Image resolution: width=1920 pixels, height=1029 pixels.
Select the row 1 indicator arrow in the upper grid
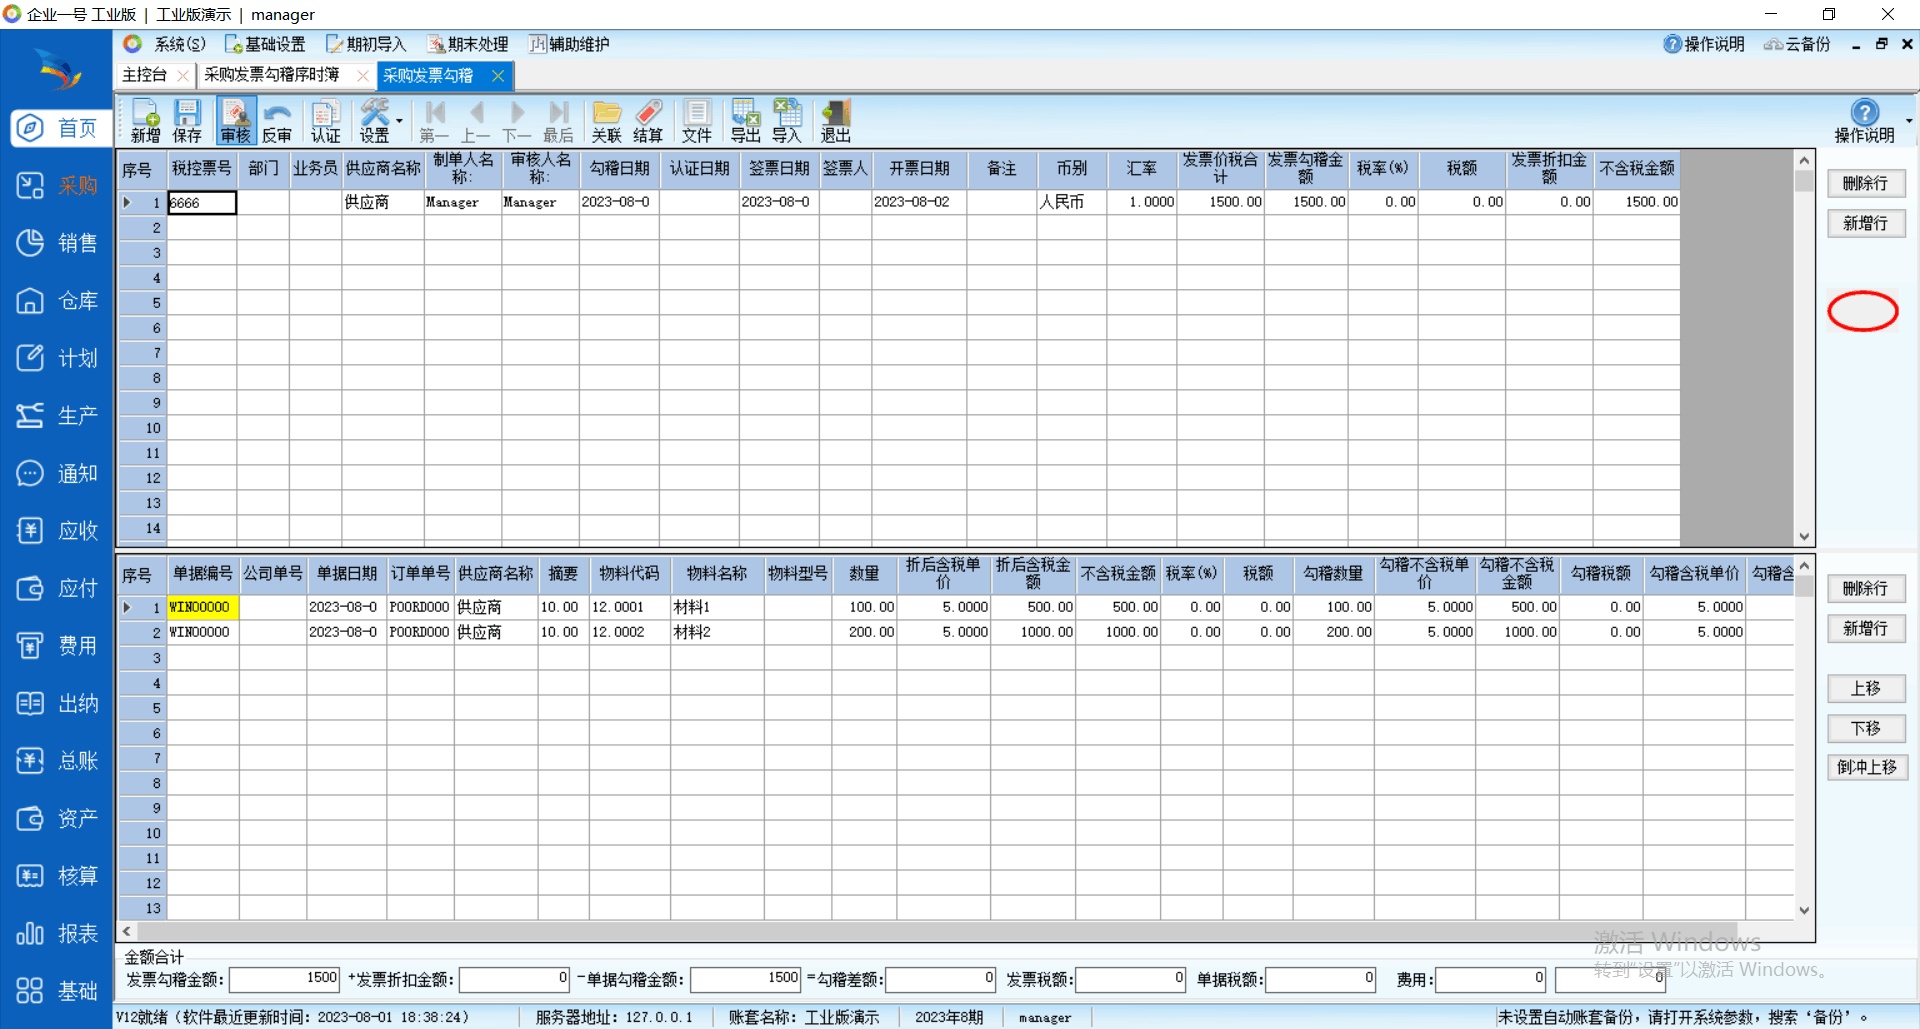coord(128,202)
